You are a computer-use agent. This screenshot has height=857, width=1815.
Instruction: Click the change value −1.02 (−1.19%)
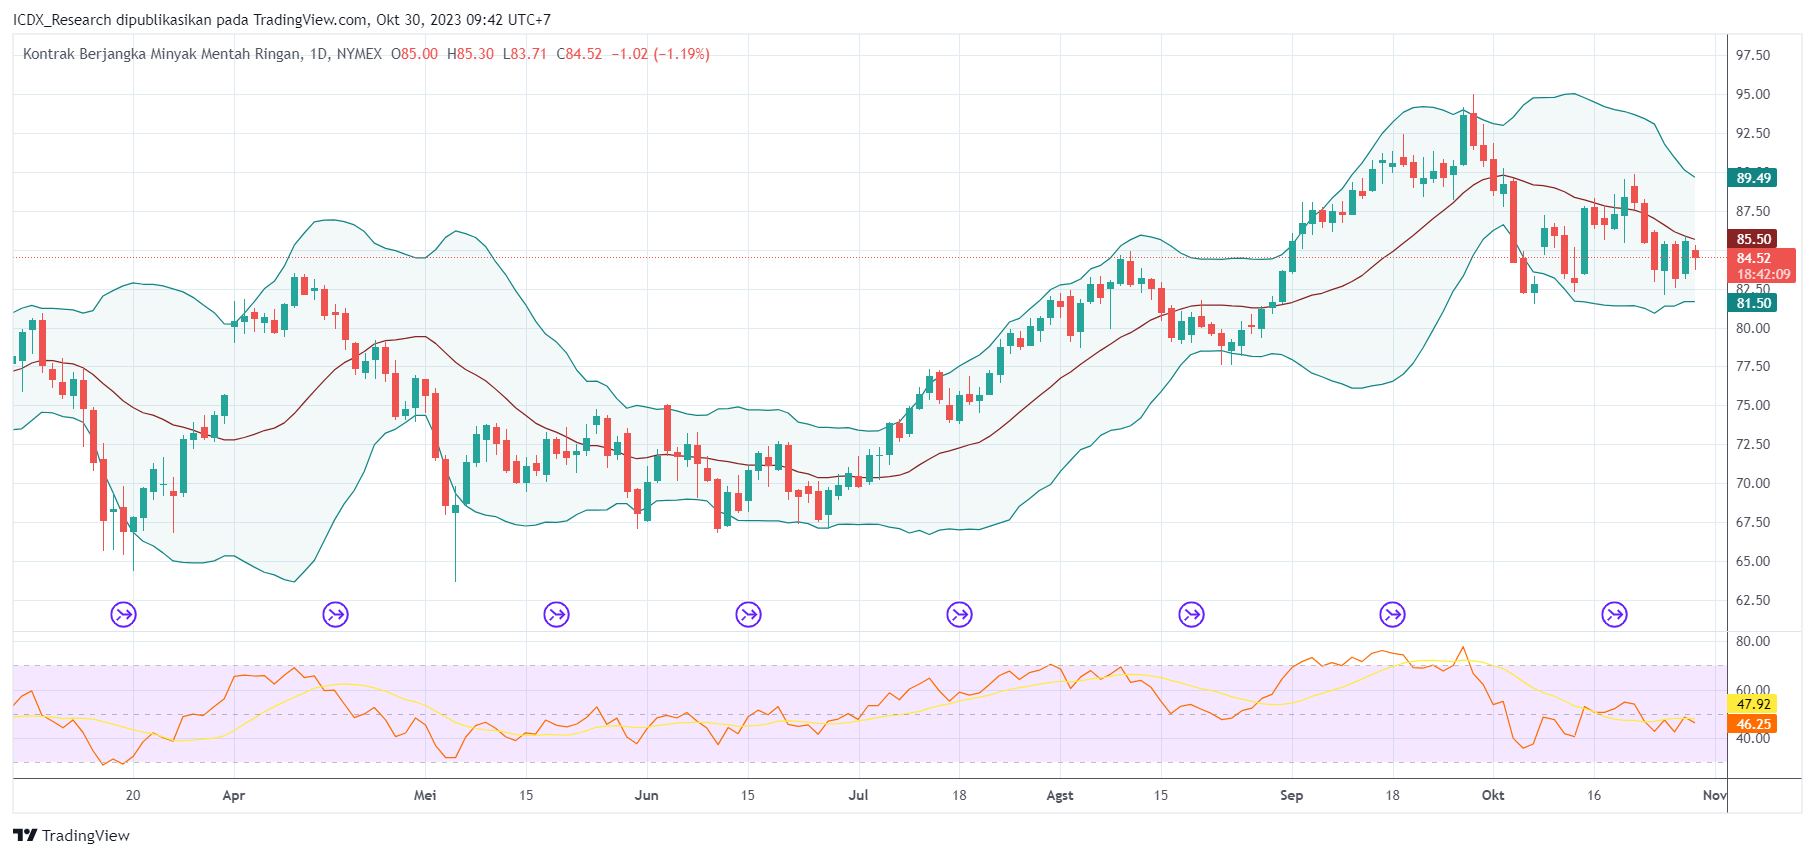(660, 54)
